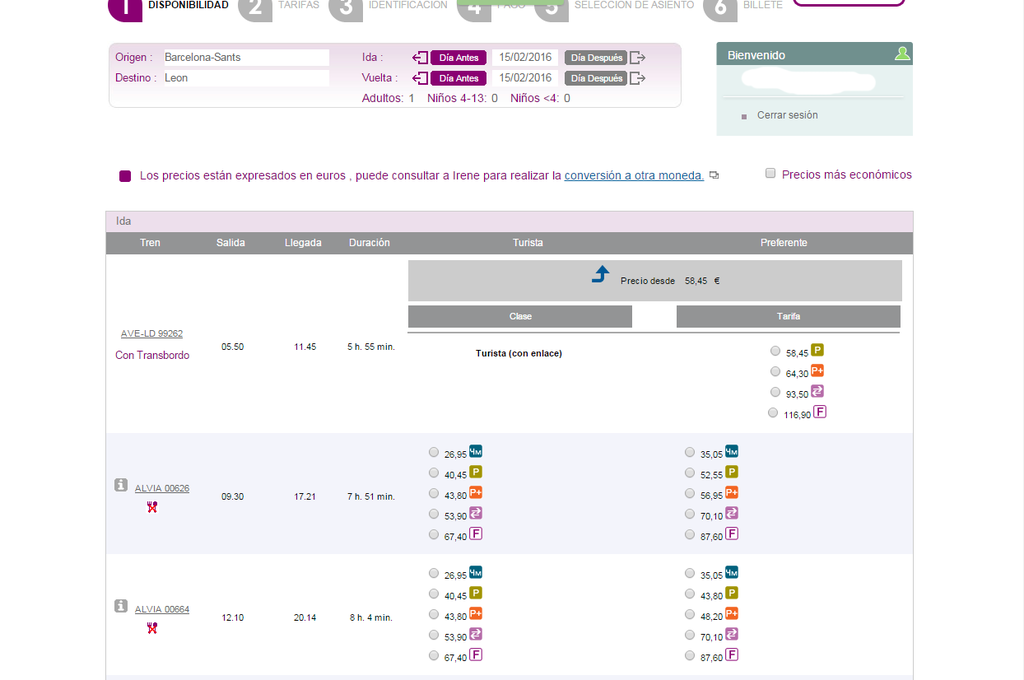This screenshot has width=1024, height=680.
Task: Click P+ icon beside 48,20 fare
Action: [731, 613]
